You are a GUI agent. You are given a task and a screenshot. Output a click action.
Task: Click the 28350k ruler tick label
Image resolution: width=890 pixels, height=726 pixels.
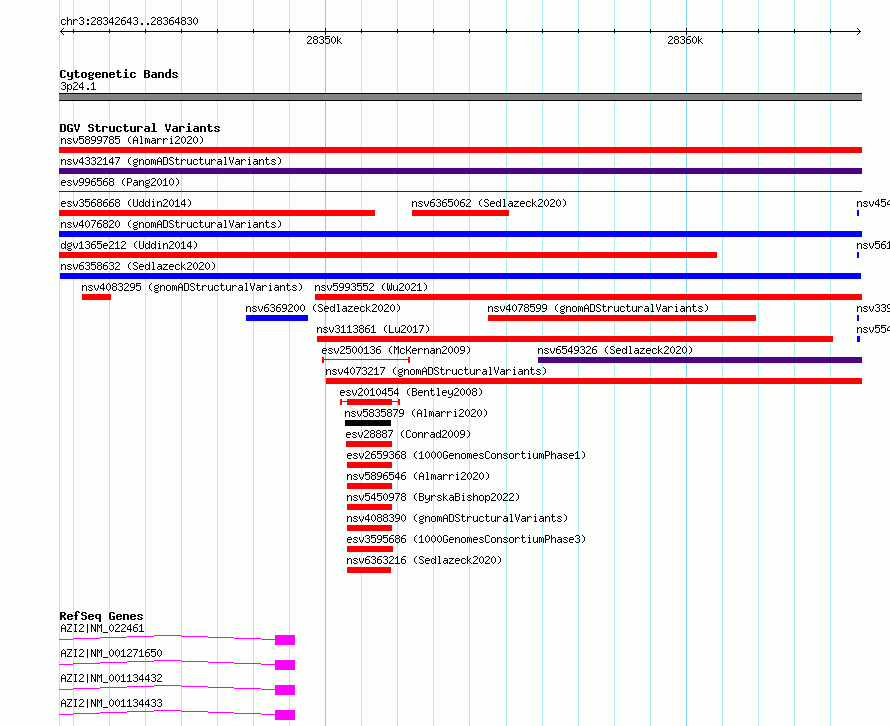324,40
